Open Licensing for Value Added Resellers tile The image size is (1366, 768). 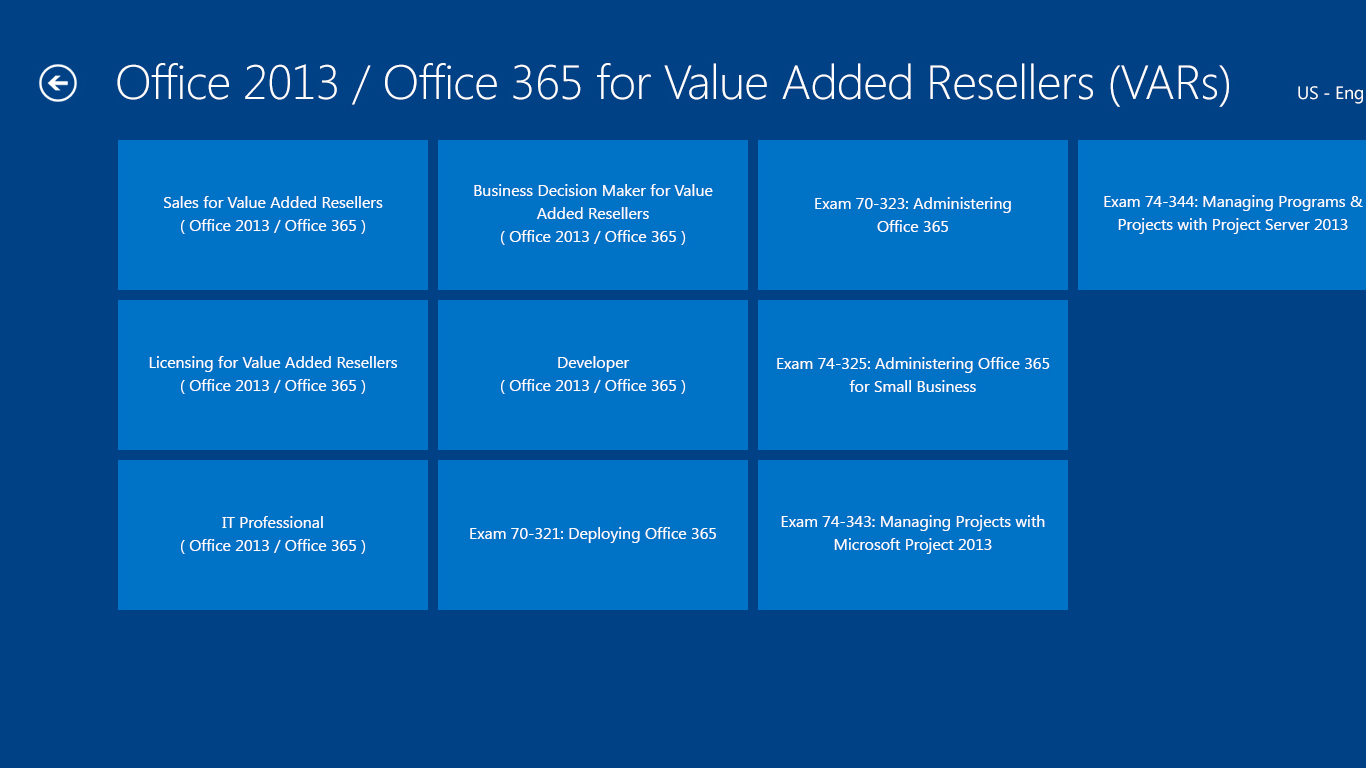[x=273, y=375]
